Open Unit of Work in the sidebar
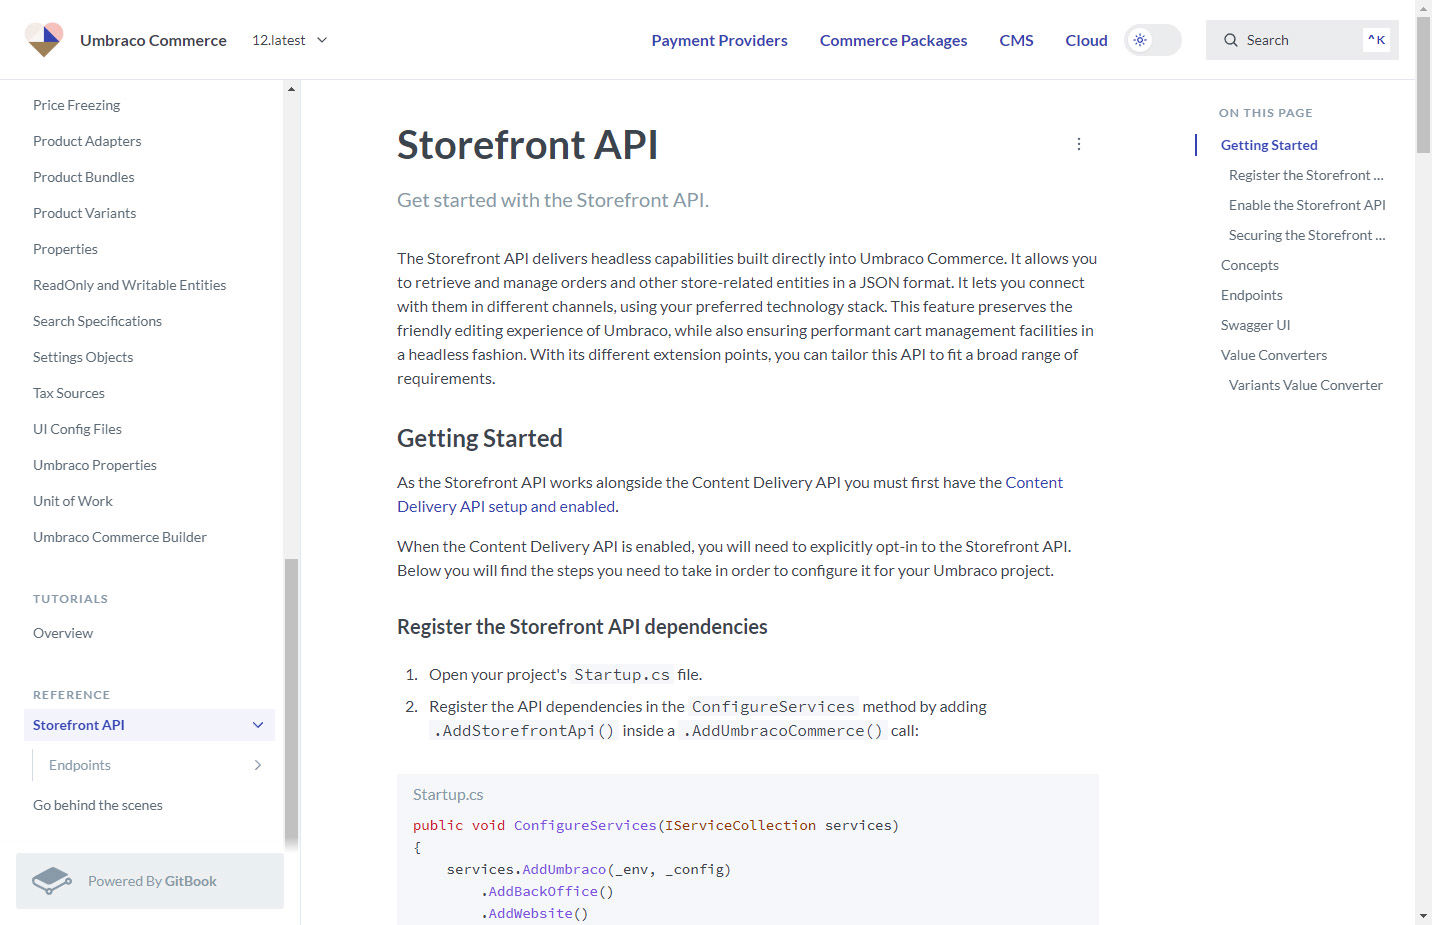Viewport: 1432px width, 925px height. 73,501
